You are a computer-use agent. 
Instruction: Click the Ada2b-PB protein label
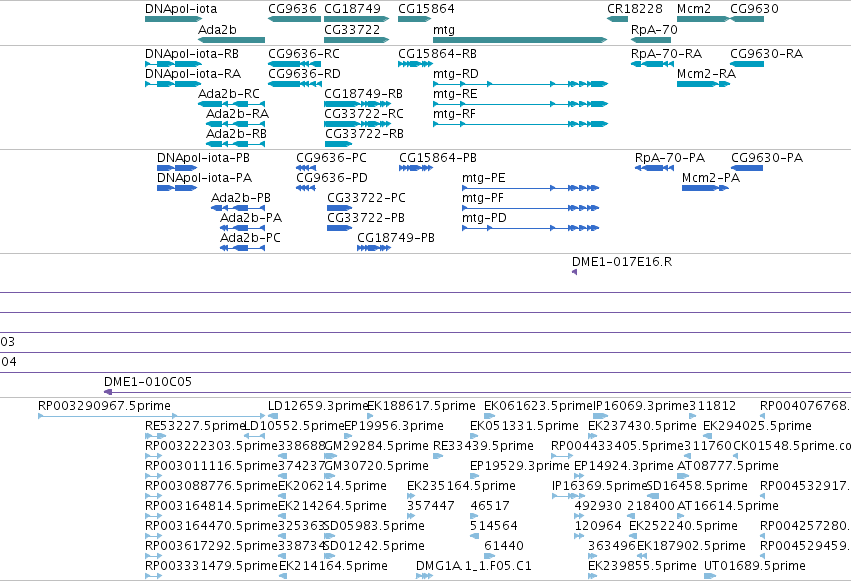pos(240,198)
